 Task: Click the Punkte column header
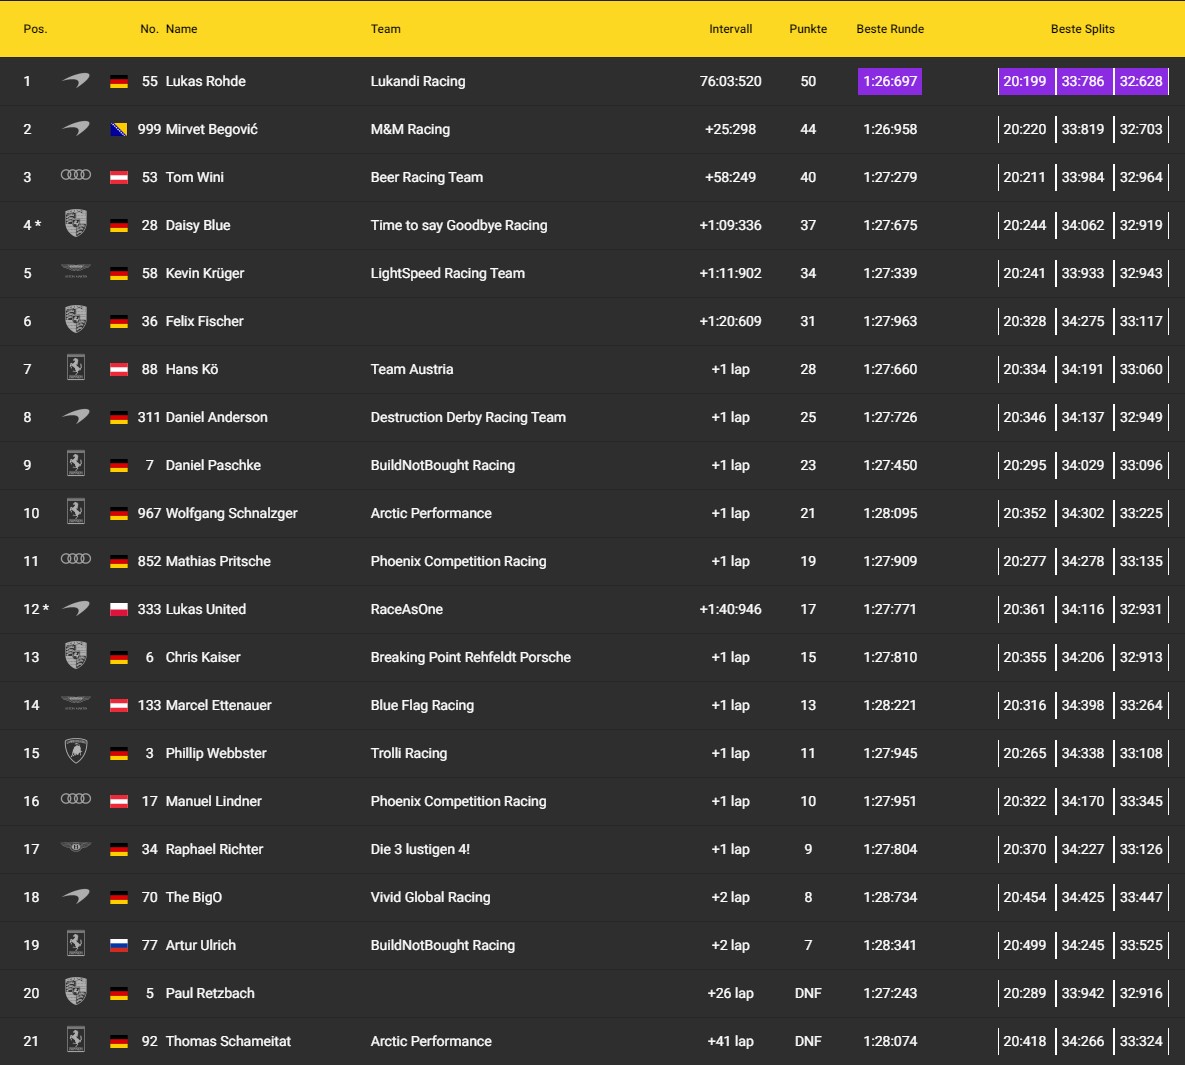[808, 29]
